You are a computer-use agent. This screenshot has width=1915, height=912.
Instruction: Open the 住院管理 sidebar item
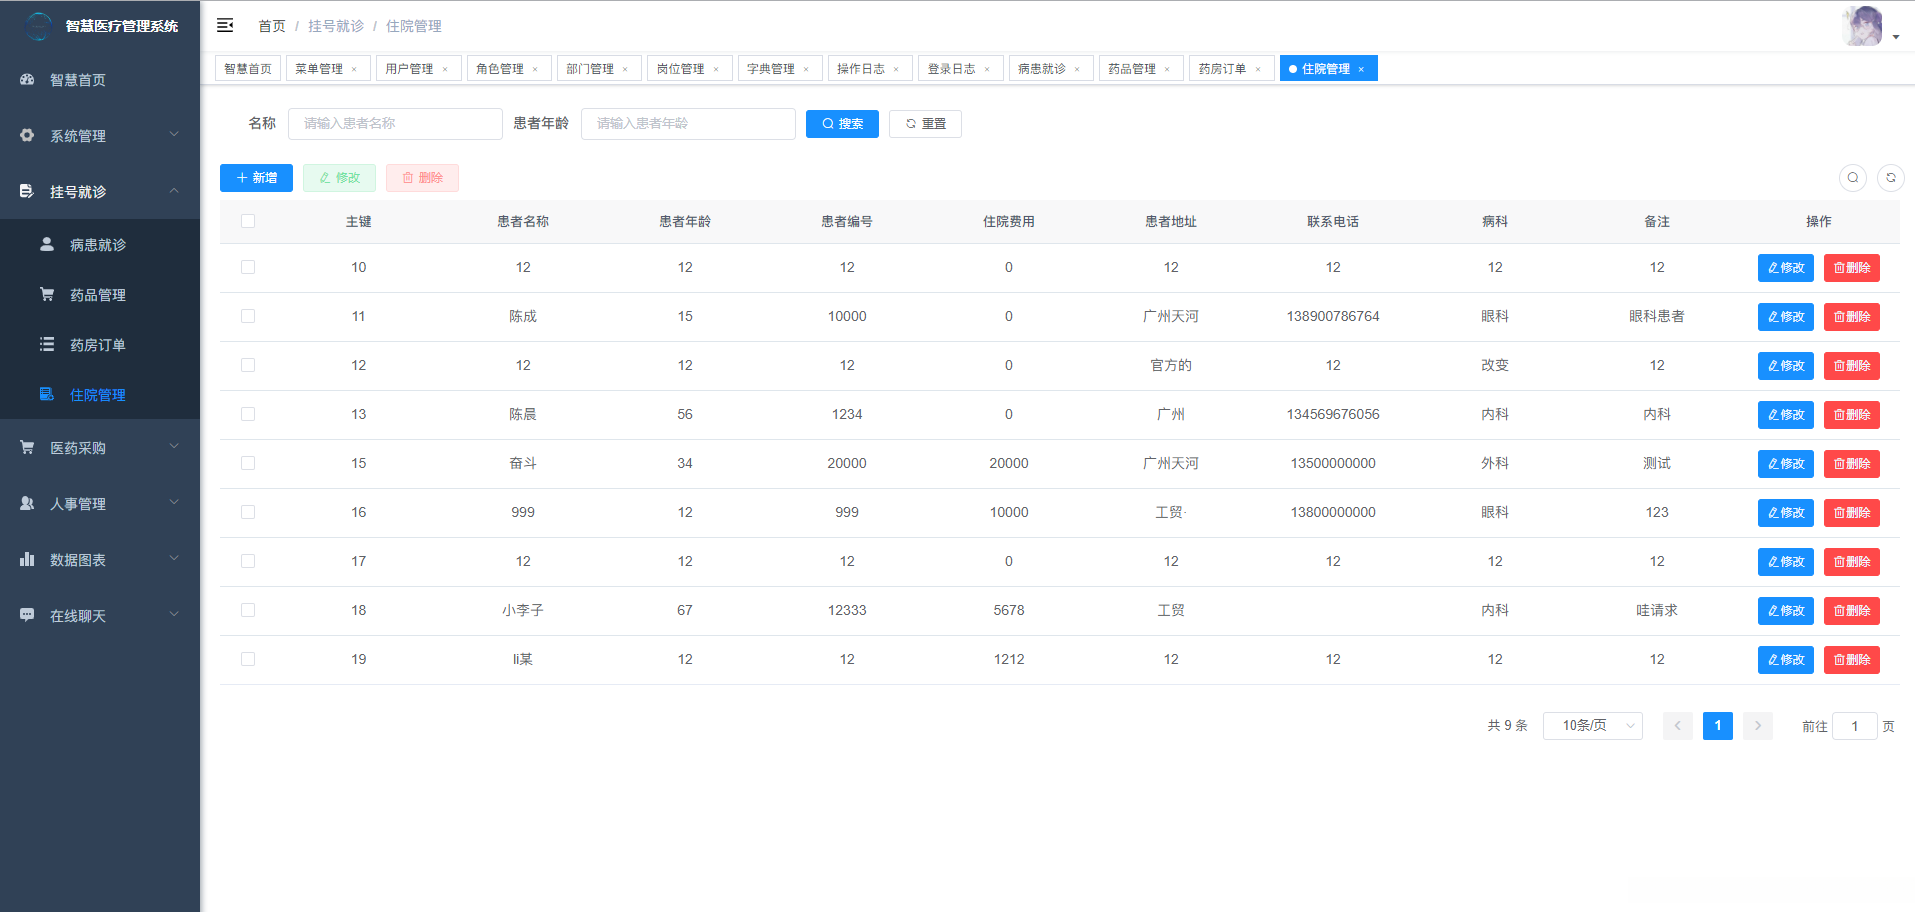tap(99, 394)
